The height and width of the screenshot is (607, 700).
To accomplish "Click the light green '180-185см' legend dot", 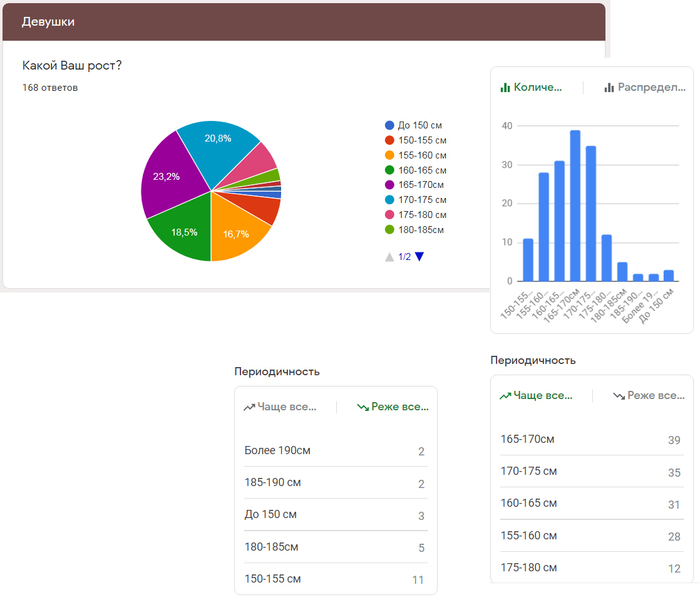I will tap(389, 230).
